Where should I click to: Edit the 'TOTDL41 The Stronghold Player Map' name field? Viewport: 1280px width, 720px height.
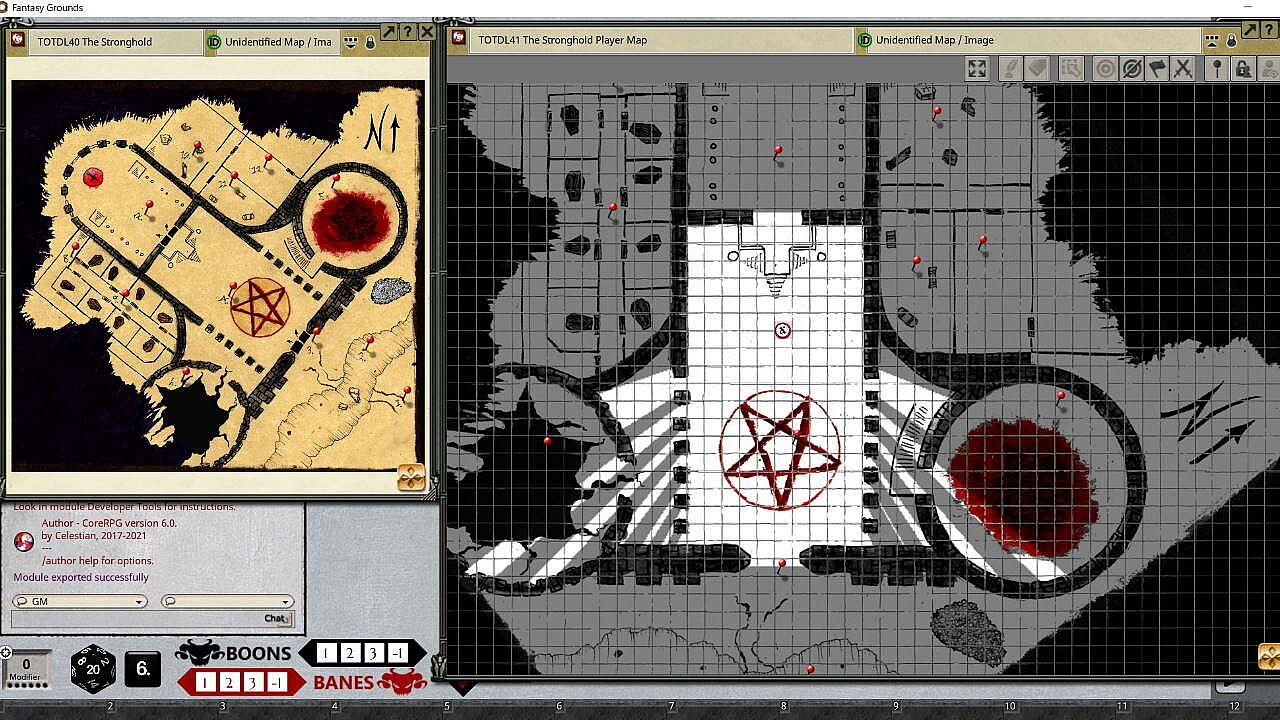pyautogui.click(x=663, y=41)
